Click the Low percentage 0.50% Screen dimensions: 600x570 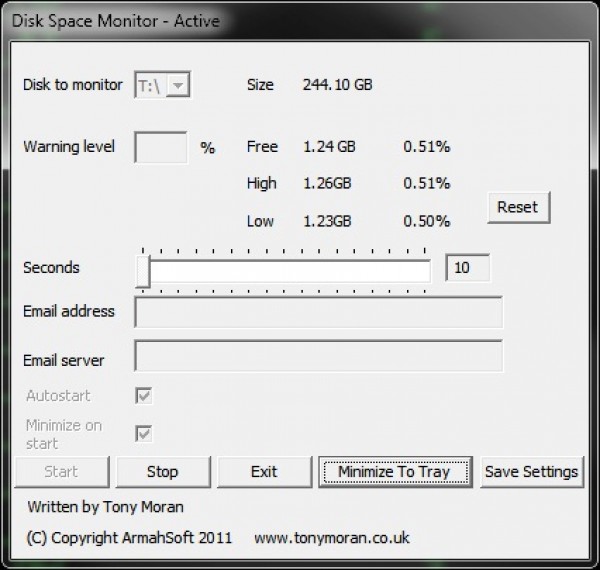pyautogui.click(x=427, y=221)
